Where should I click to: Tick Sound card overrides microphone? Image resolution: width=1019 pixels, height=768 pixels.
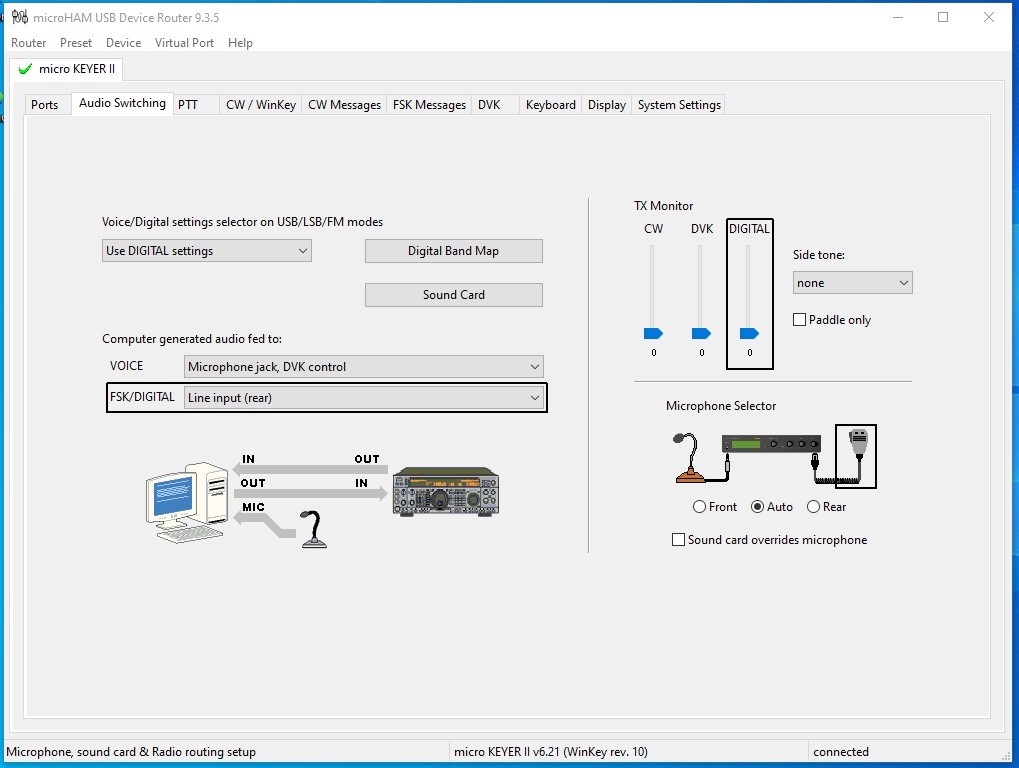point(678,540)
